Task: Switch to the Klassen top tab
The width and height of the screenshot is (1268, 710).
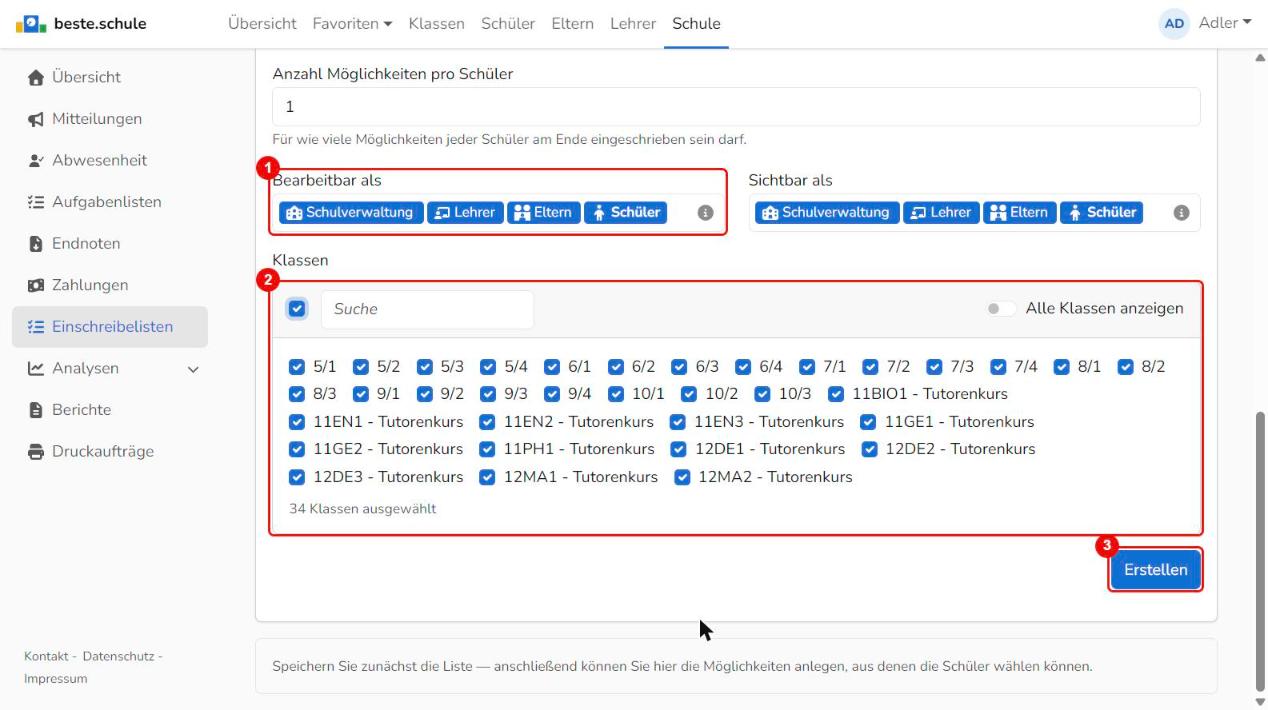Action: pos(436,23)
